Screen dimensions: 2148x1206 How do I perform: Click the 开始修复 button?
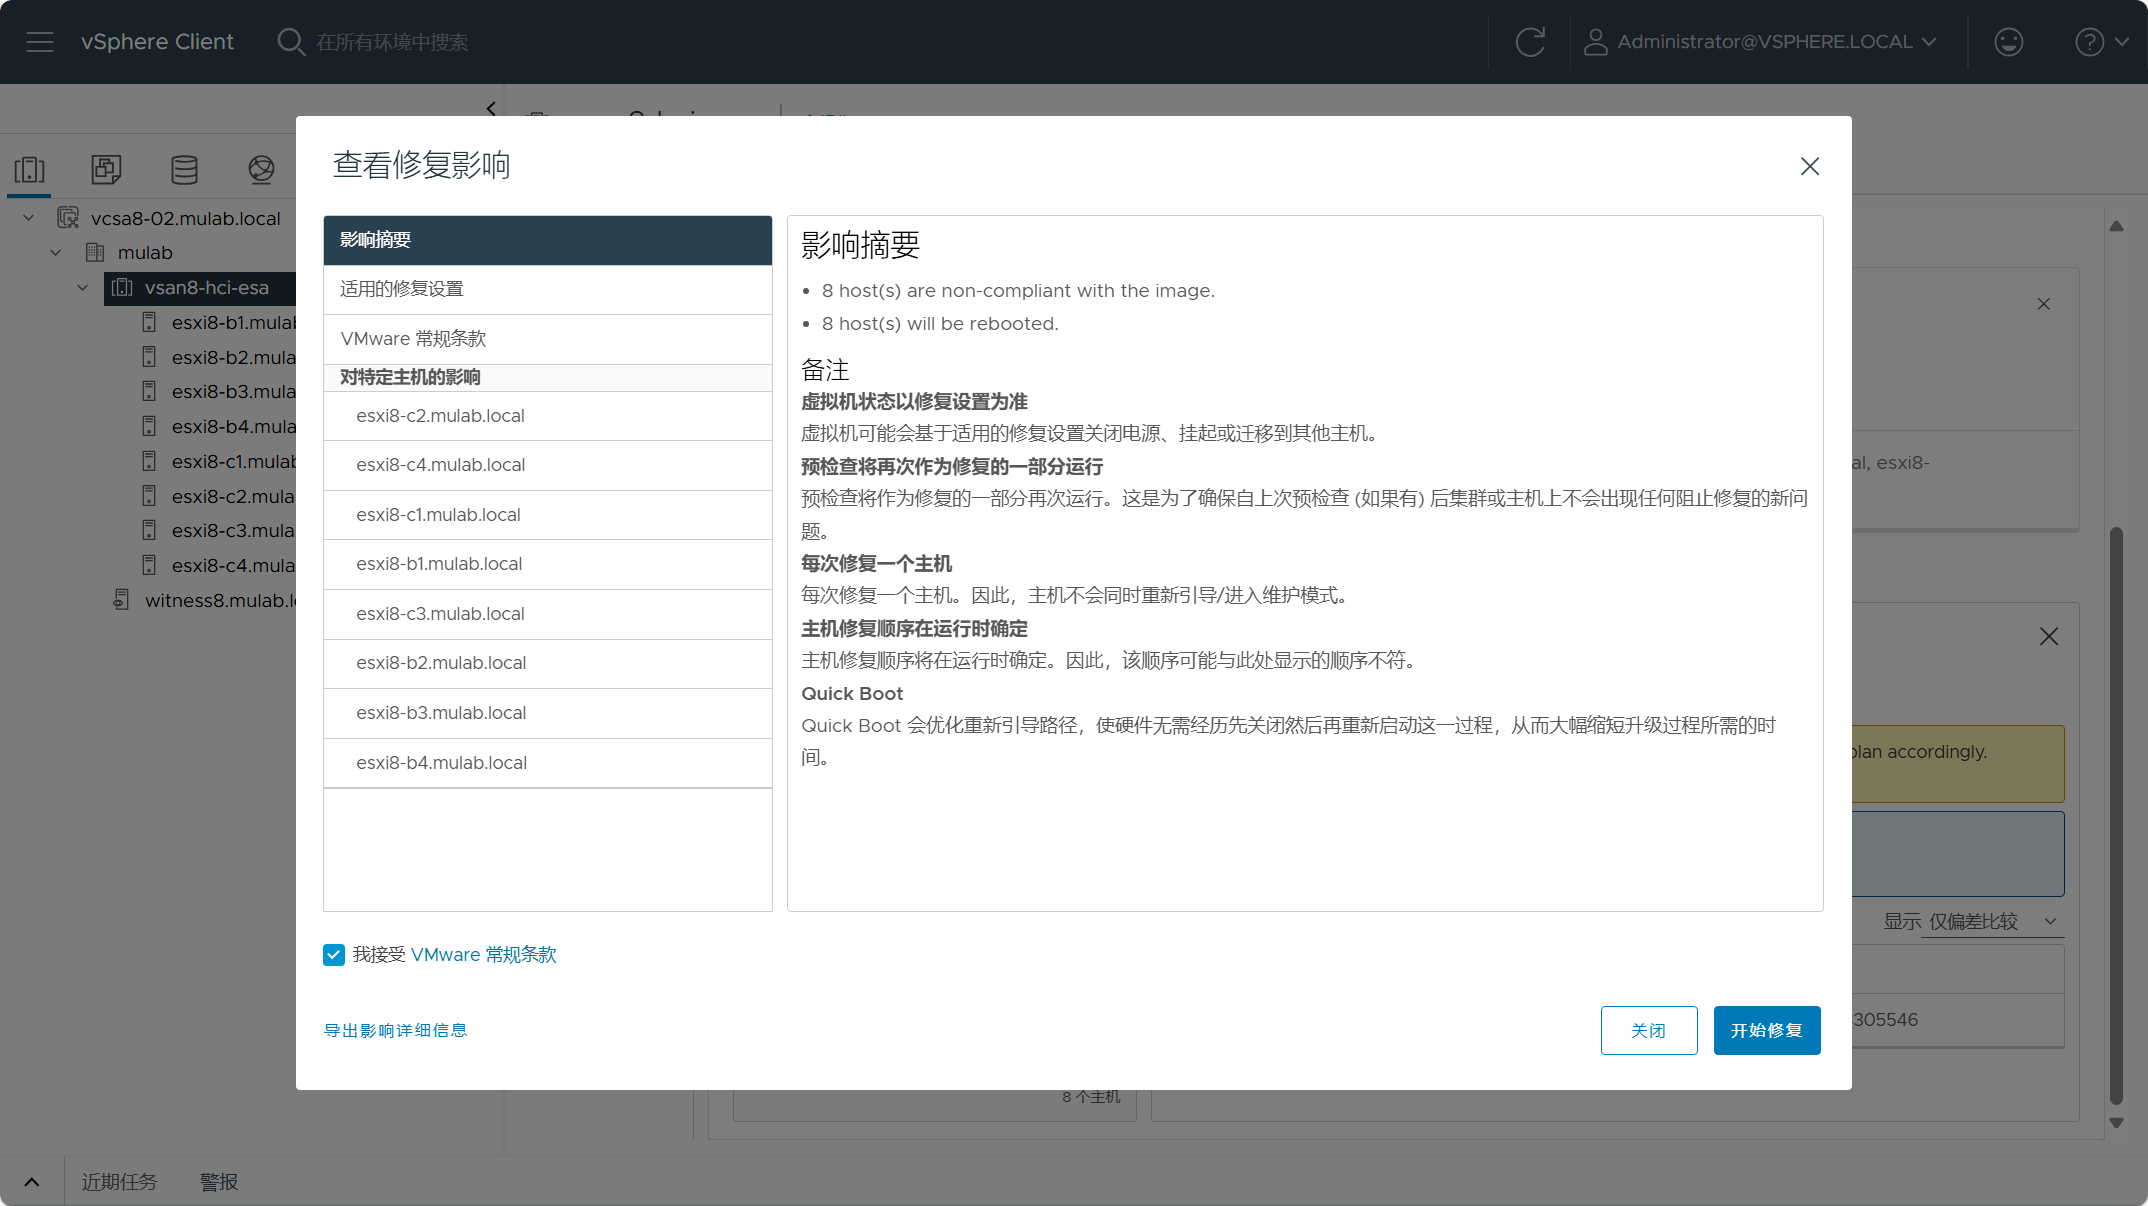1767,1030
